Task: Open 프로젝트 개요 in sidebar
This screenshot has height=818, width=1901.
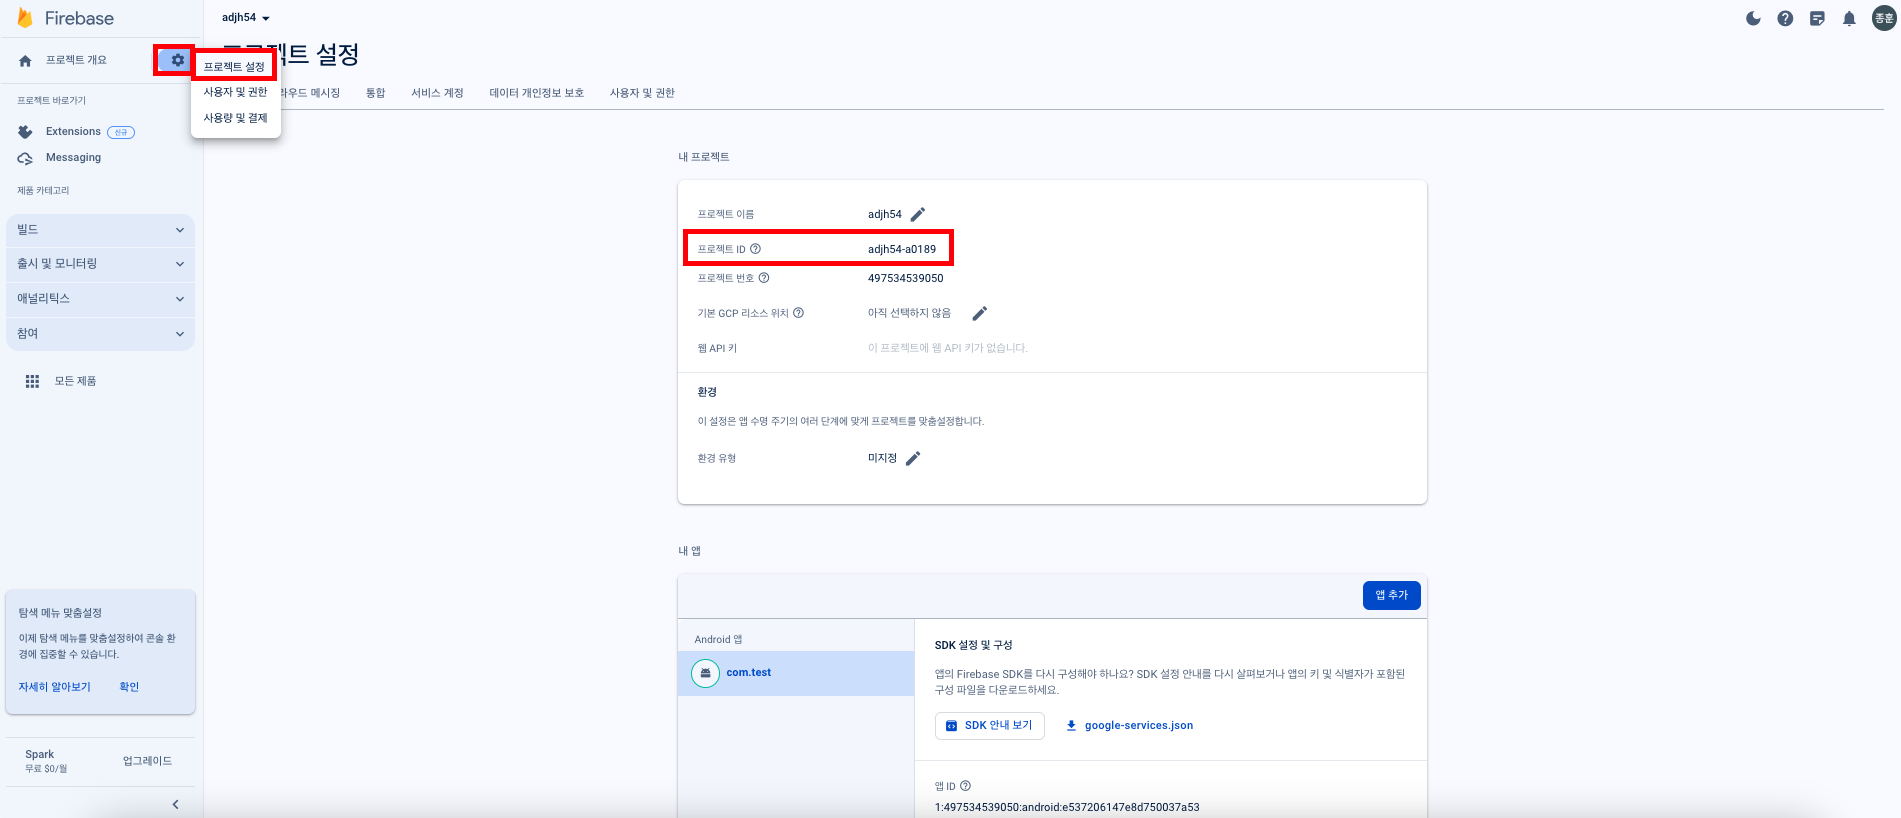Action: pos(76,60)
